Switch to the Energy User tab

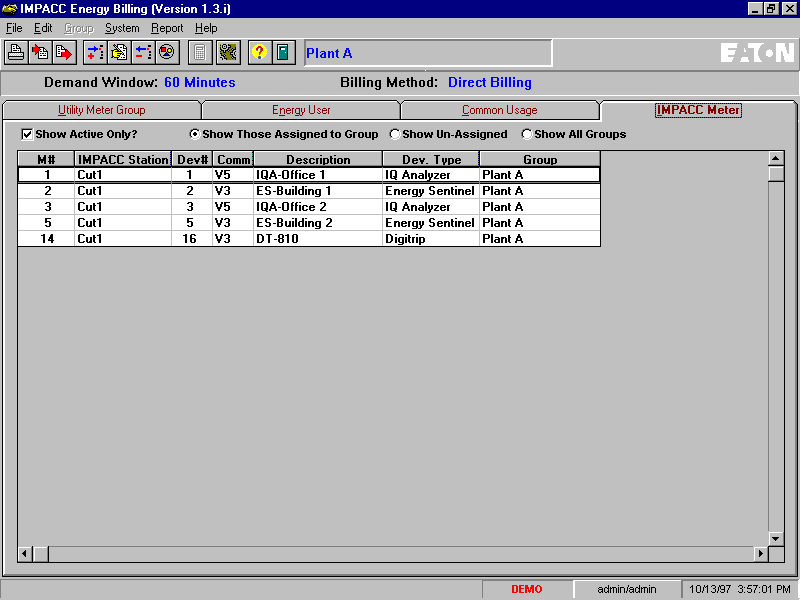point(301,110)
